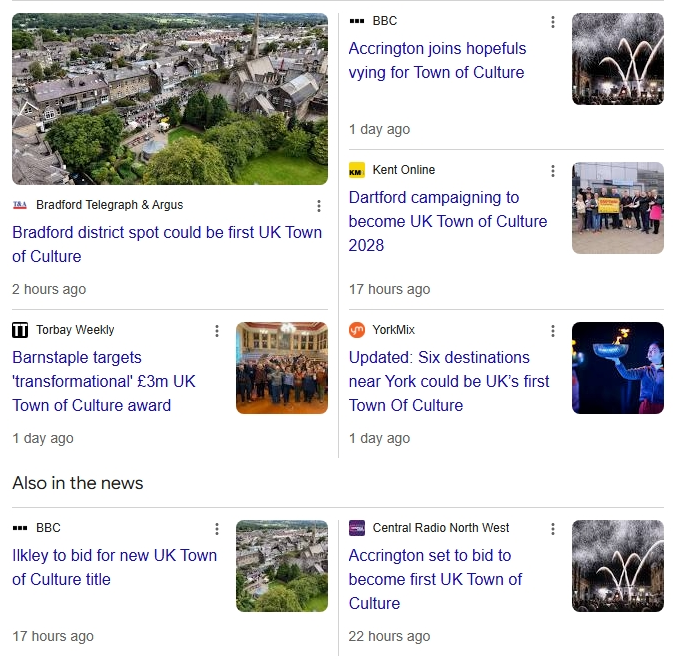The width and height of the screenshot is (675, 659).
Task: Open 'Updated: Six destinations near York' headline
Action: click(449, 381)
